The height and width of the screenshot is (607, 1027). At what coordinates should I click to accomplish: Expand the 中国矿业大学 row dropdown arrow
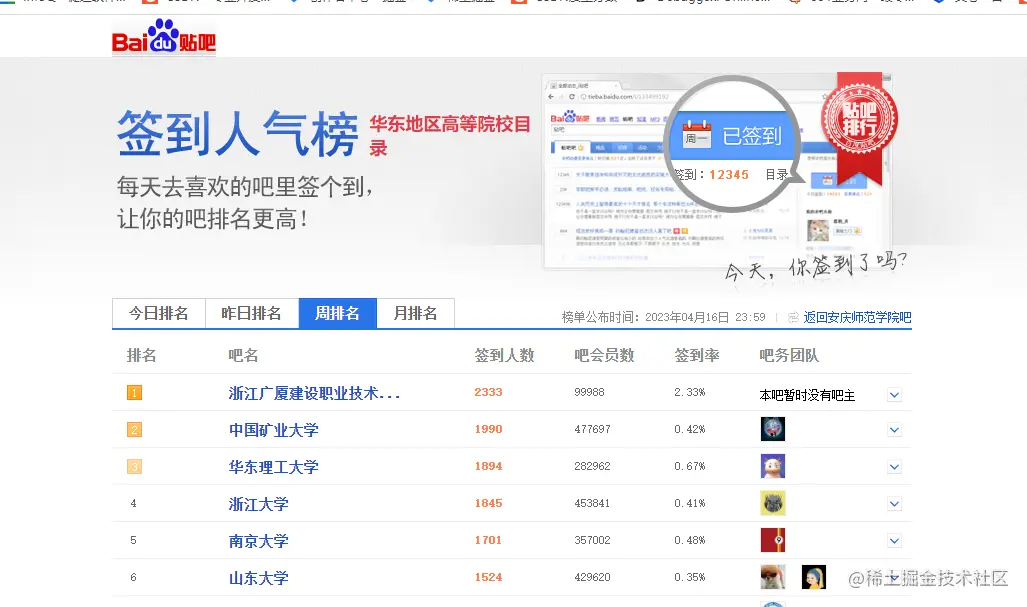894,430
